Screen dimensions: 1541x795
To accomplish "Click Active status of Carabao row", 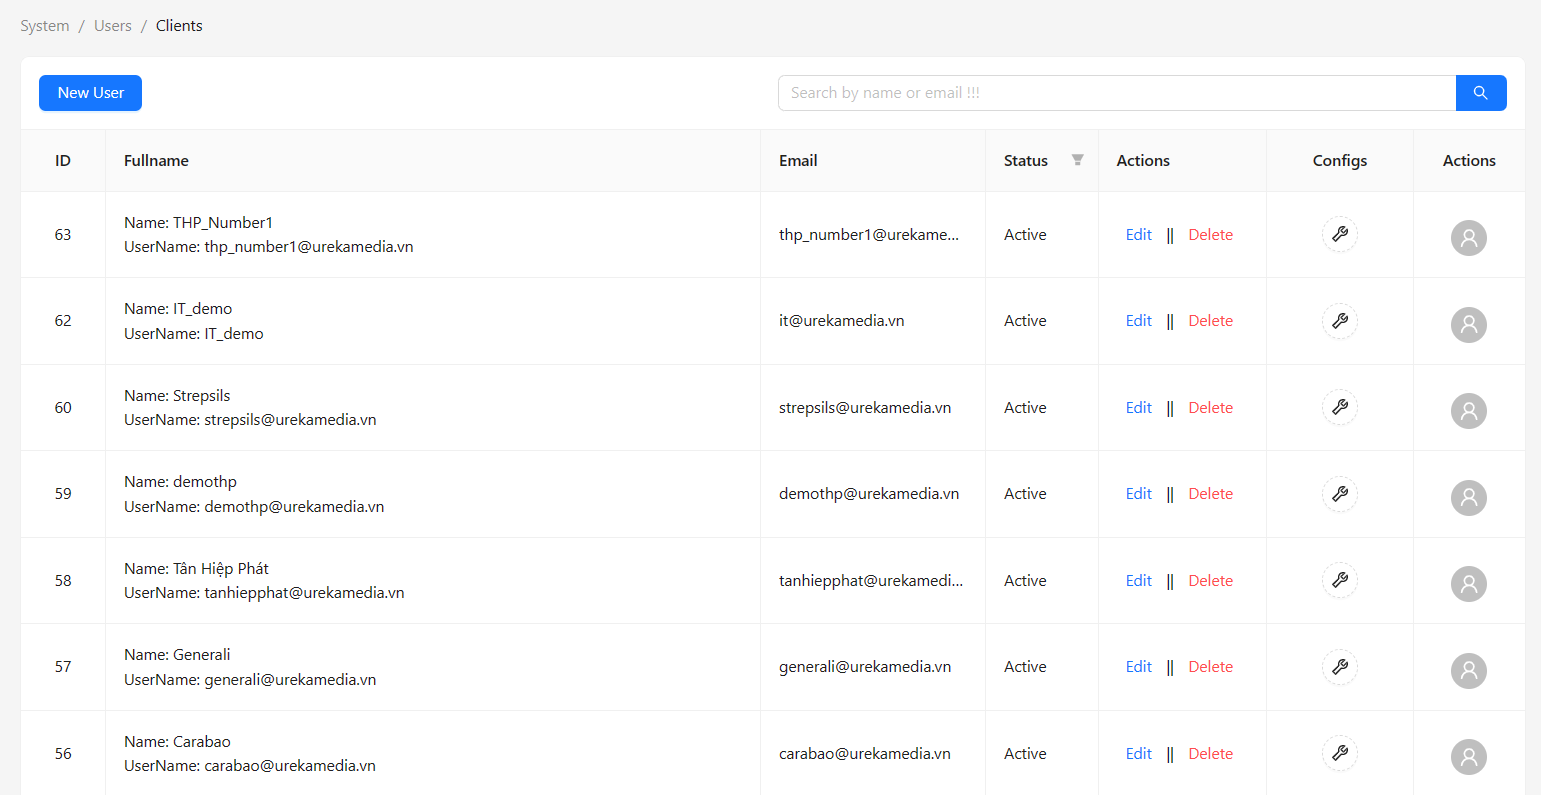I will pyautogui.click(x=1025, y=754).
